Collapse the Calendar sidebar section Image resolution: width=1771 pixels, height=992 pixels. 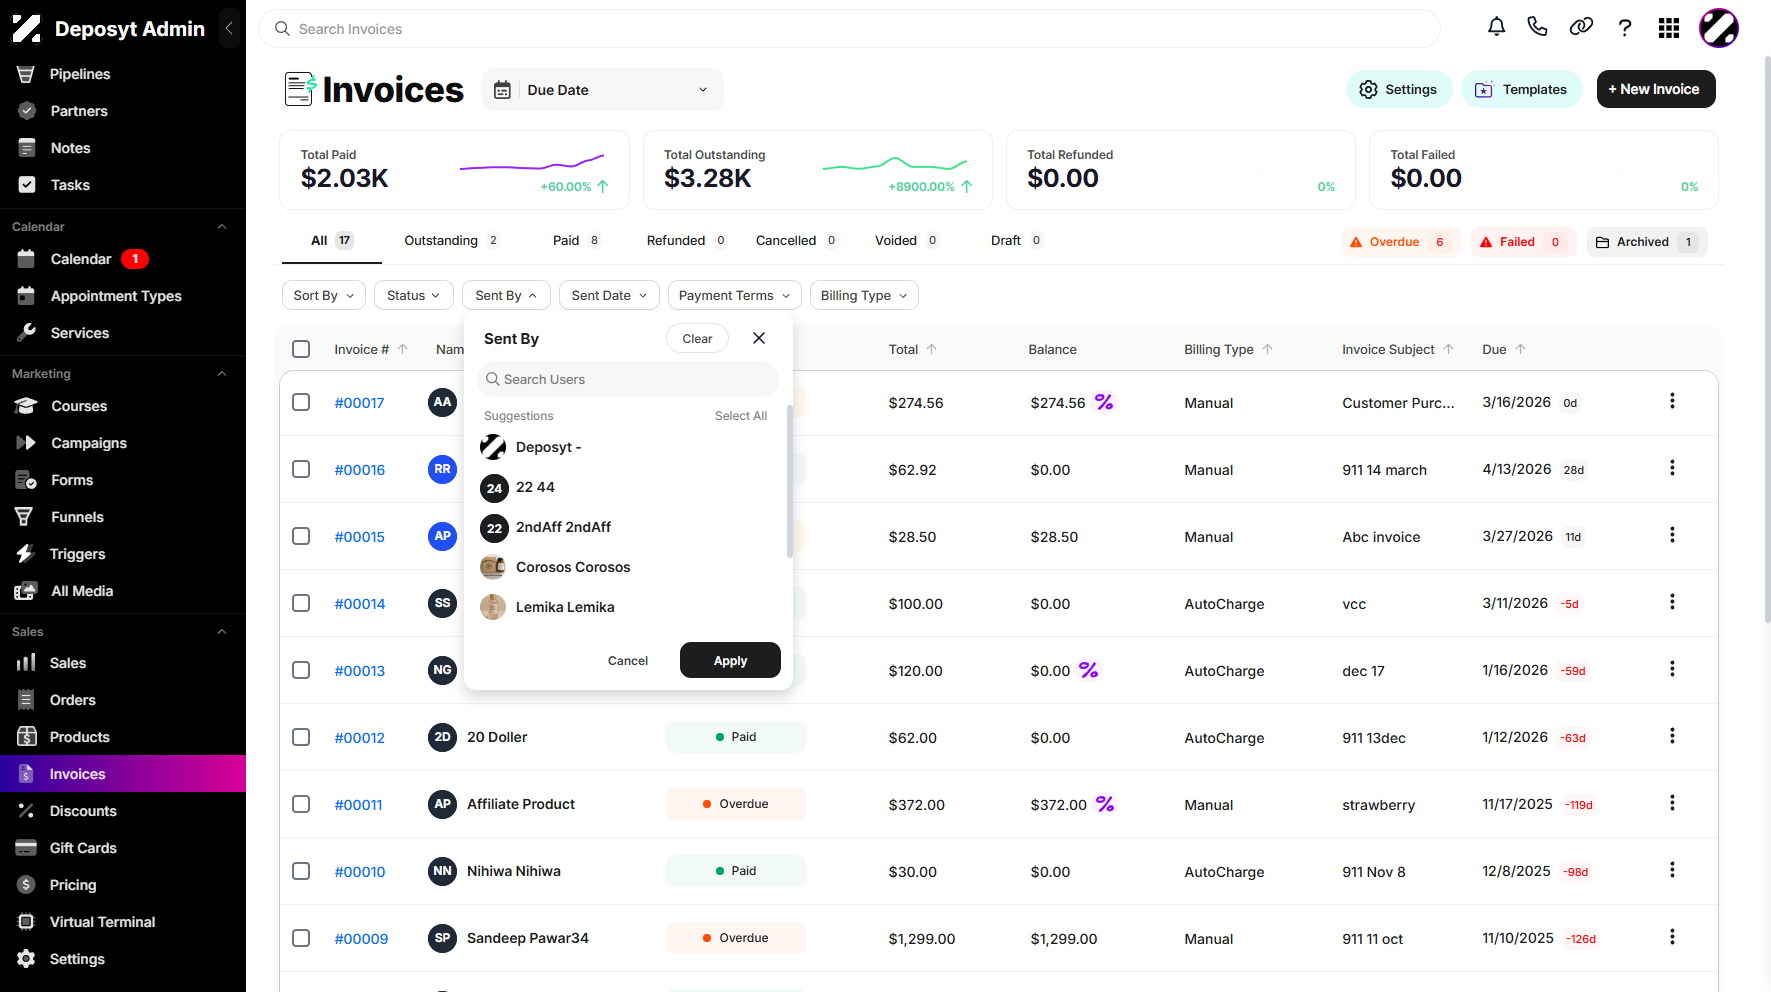[x=222, y=227]
